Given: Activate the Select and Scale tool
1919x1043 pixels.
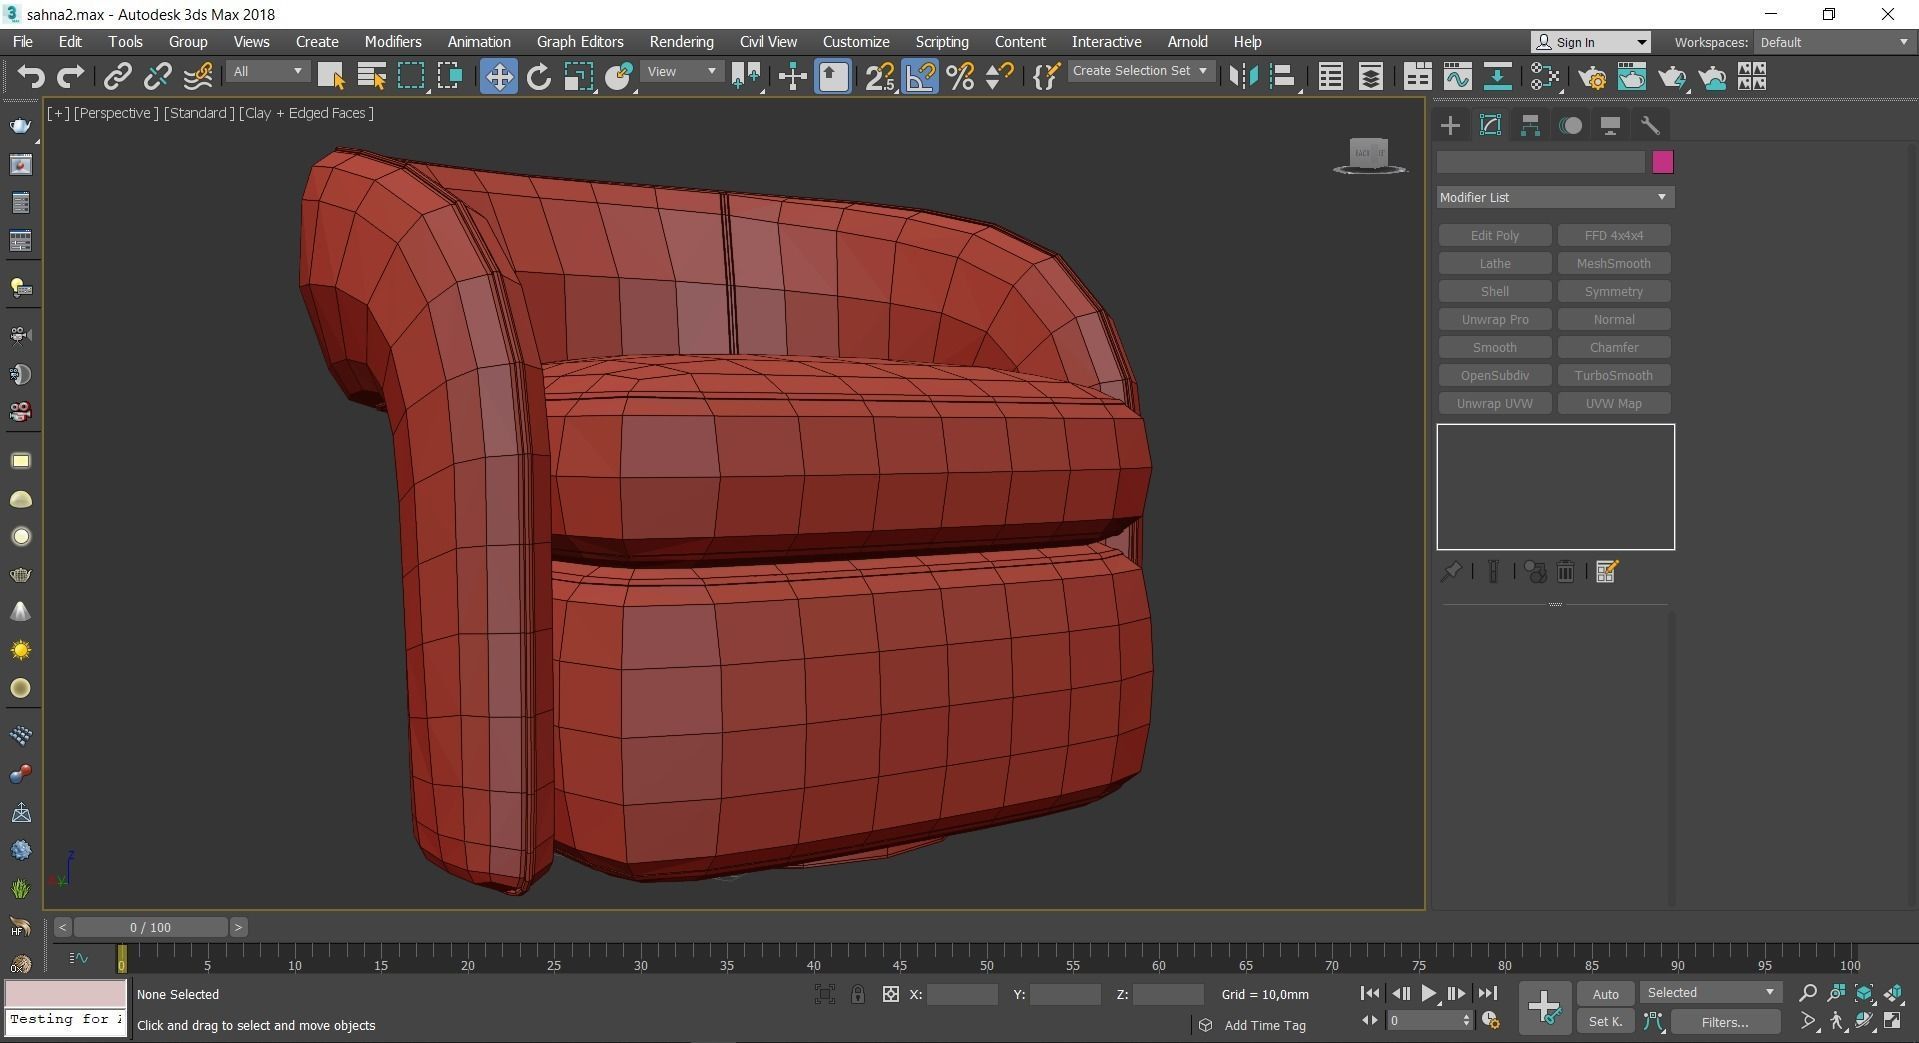Looking at the screenshot, I should (578, 77).
